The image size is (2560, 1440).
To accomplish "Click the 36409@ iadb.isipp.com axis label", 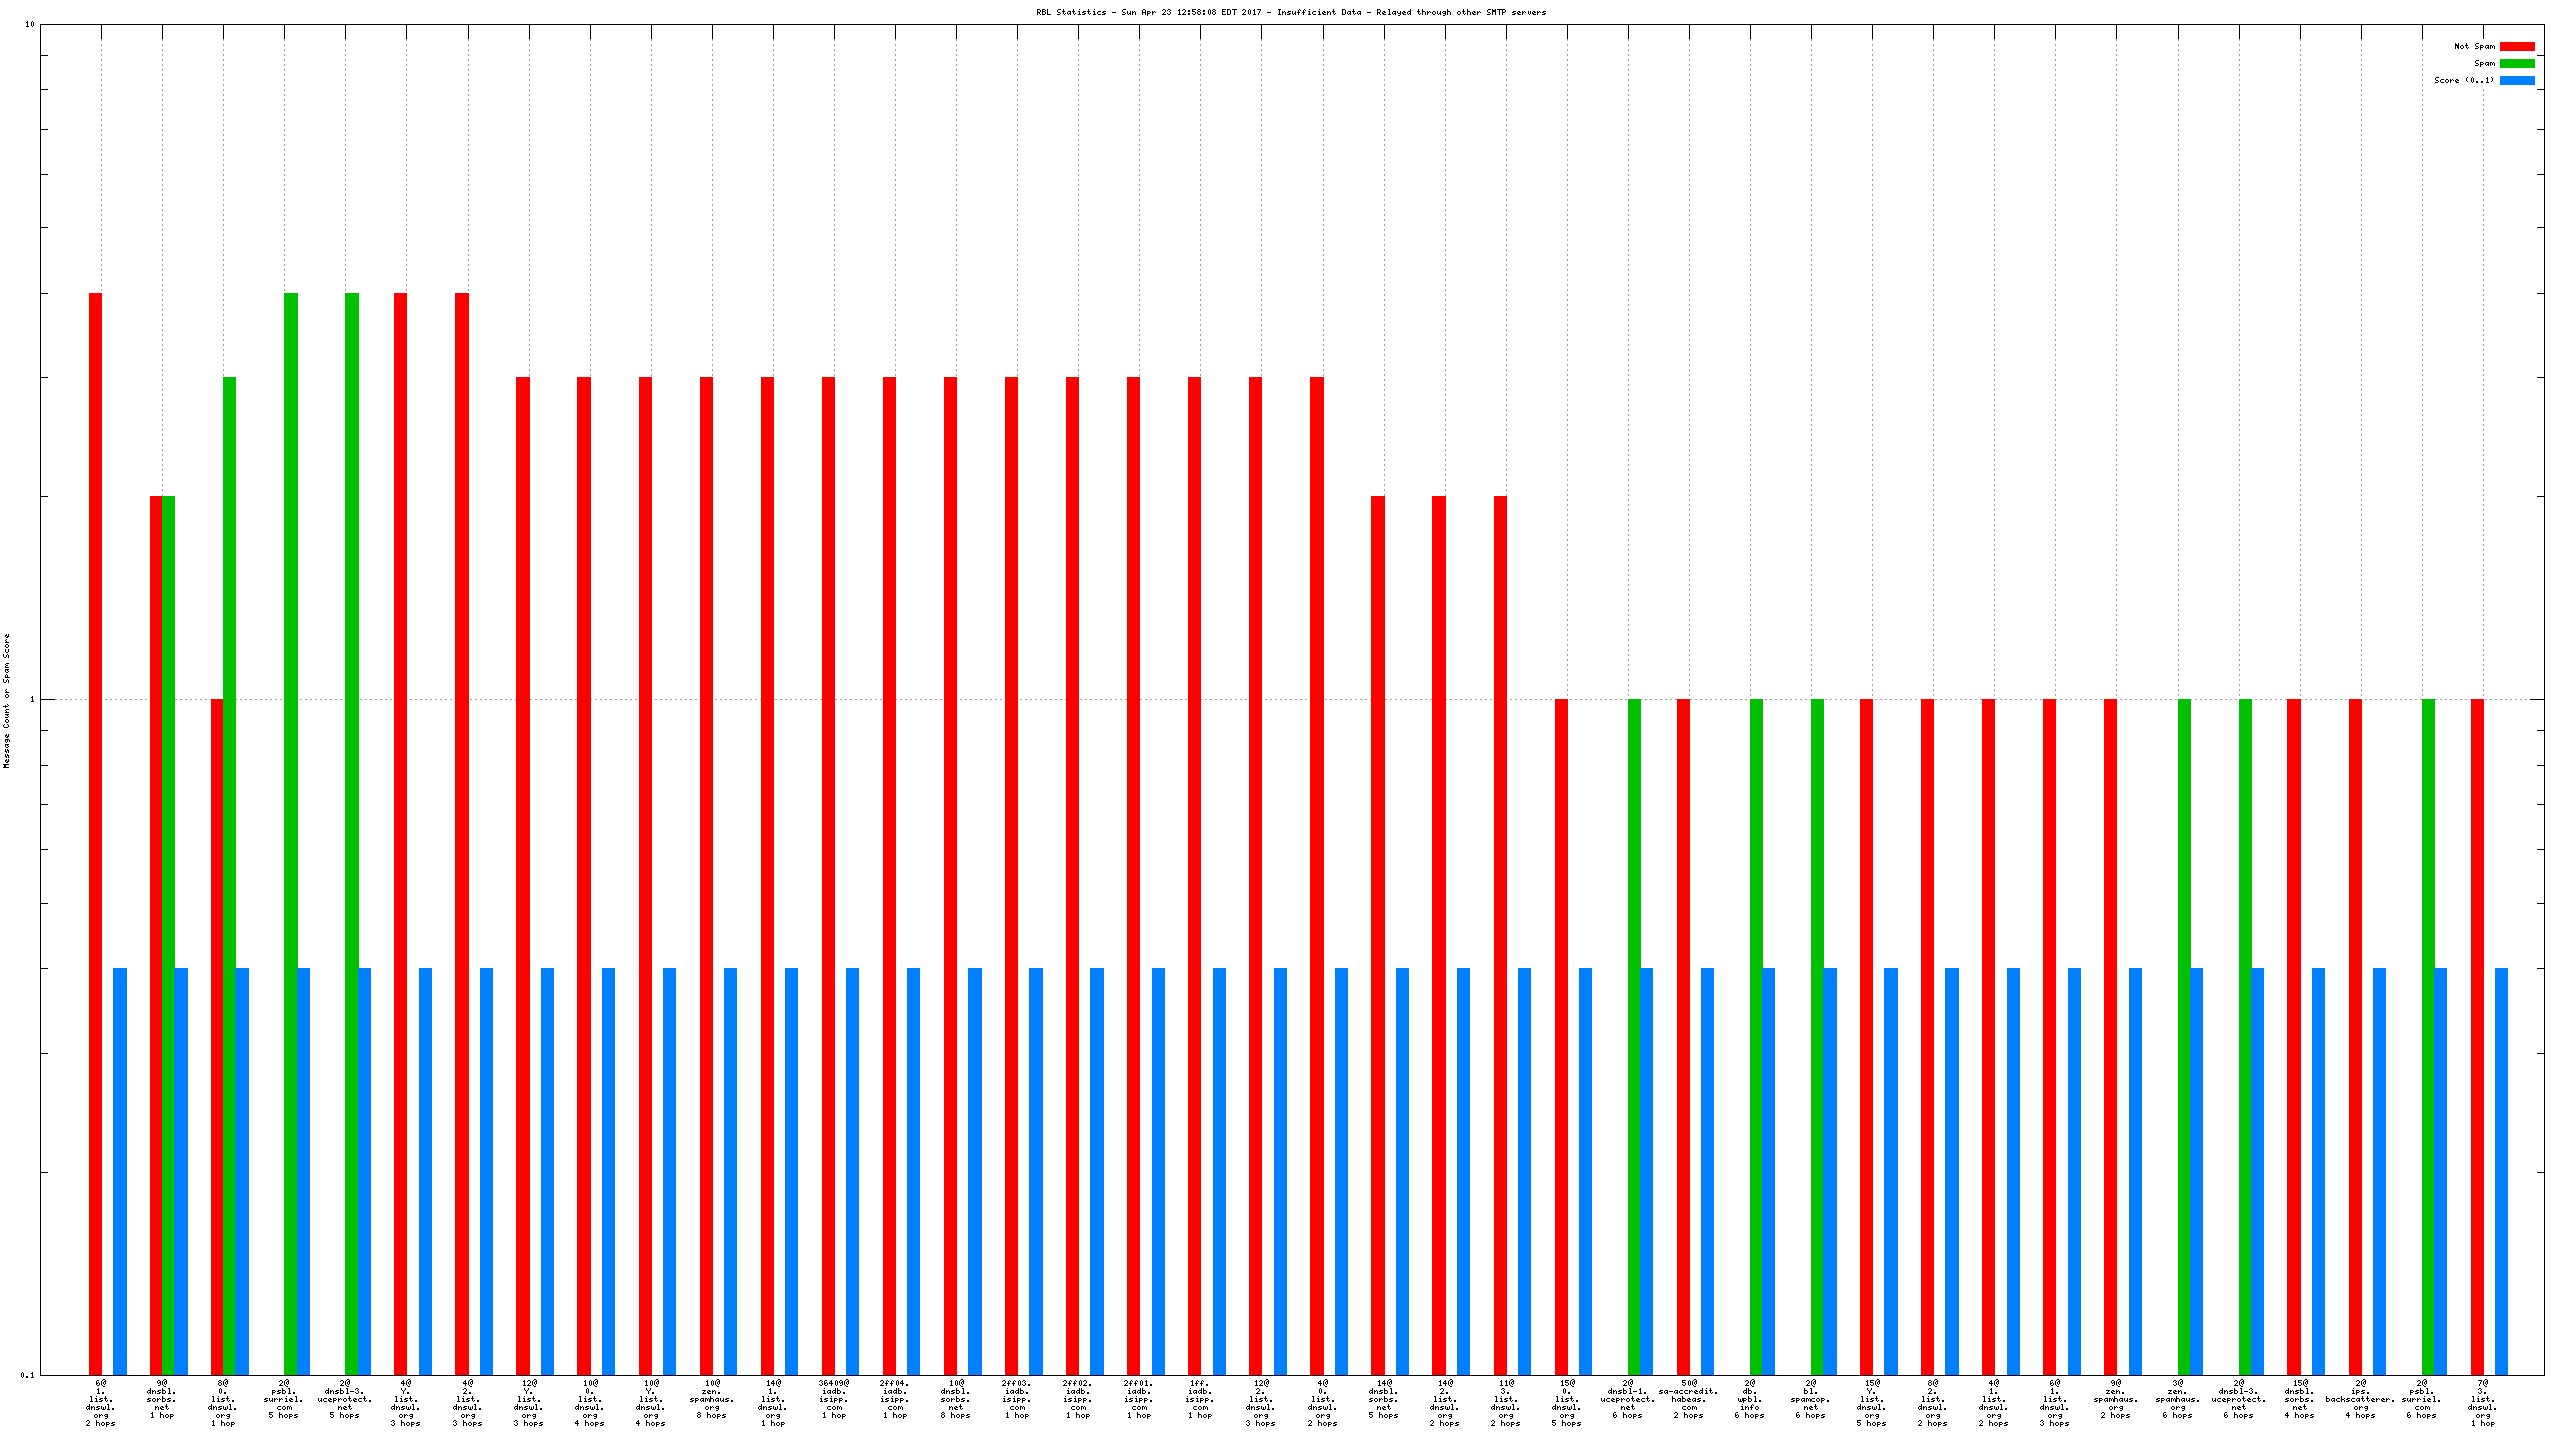I will [834, 1399].
